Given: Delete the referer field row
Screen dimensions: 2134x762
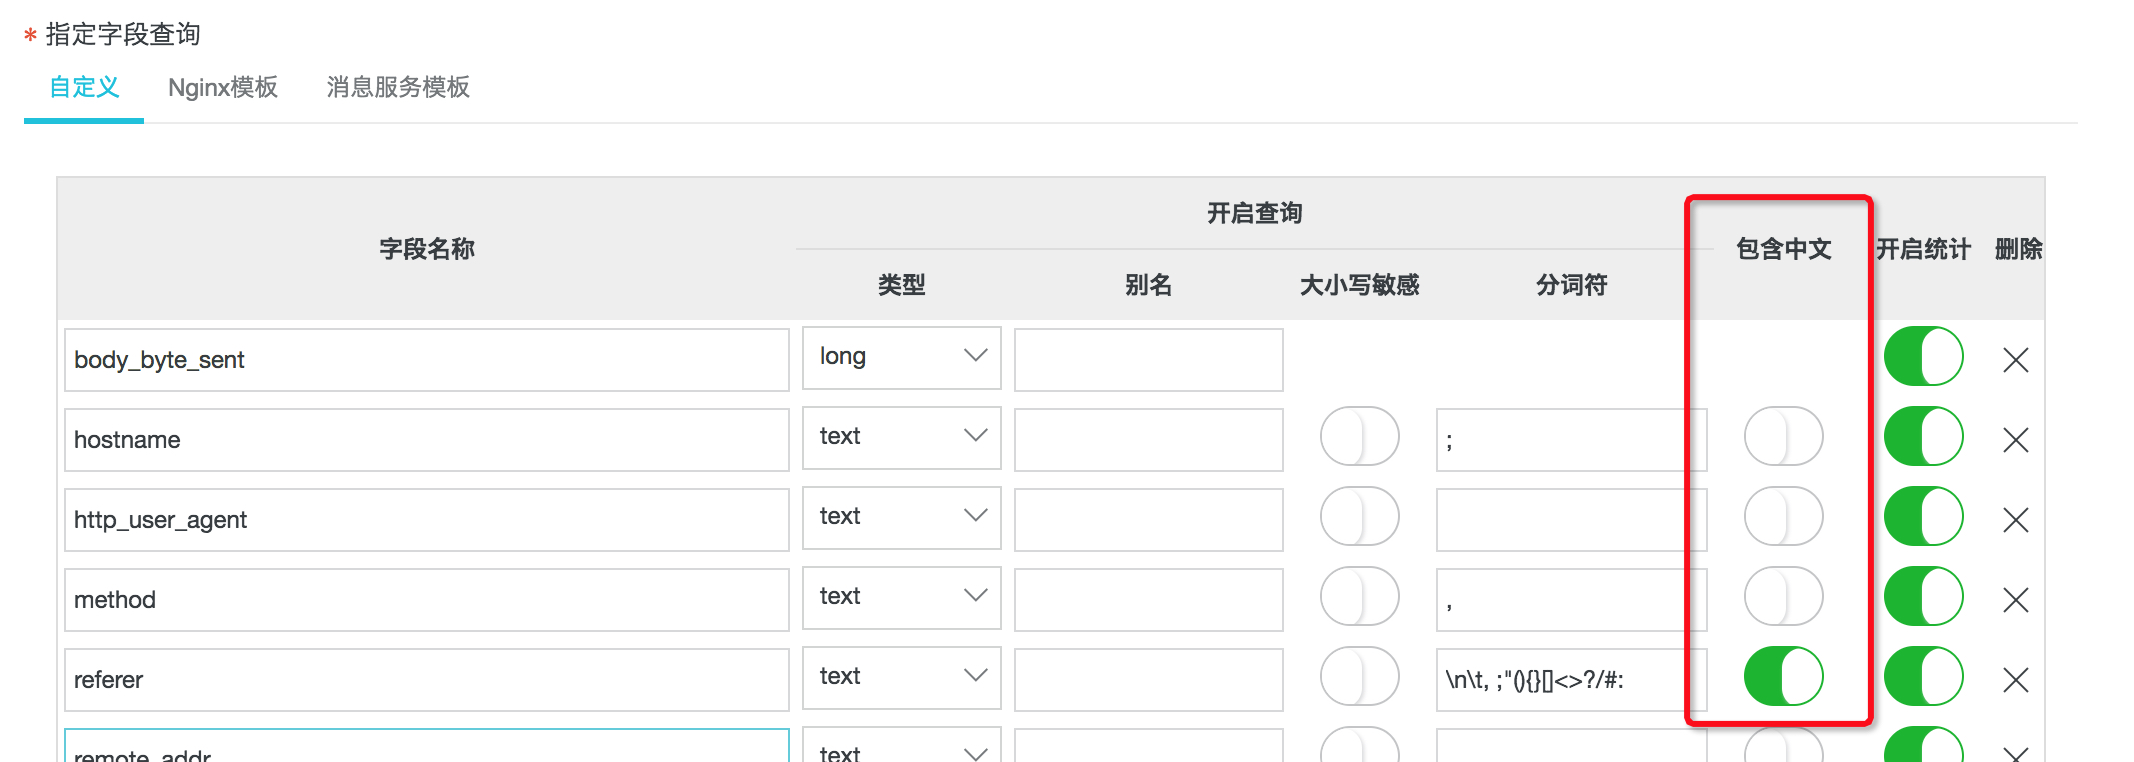Looking at the screenshot, I should tap(2016, 680).
